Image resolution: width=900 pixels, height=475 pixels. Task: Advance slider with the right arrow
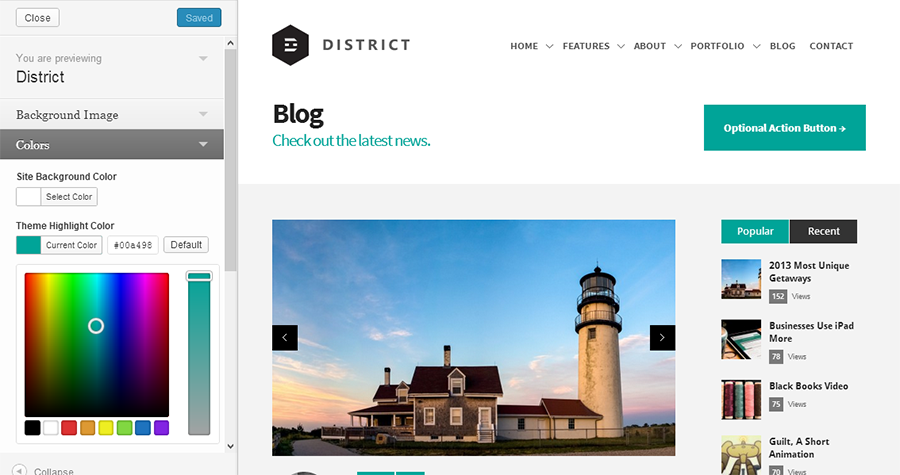point(662,338)
